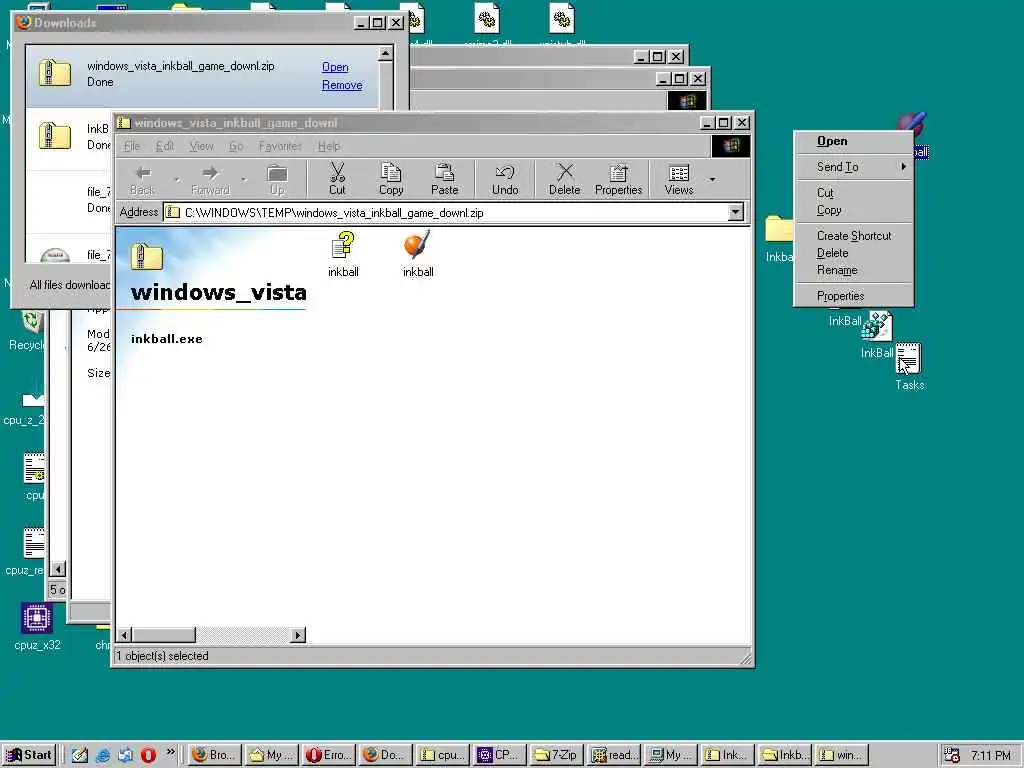Click the first Quick Launch notepad icon
This screenshot has height=768, width=1024.
click(80, 755)
